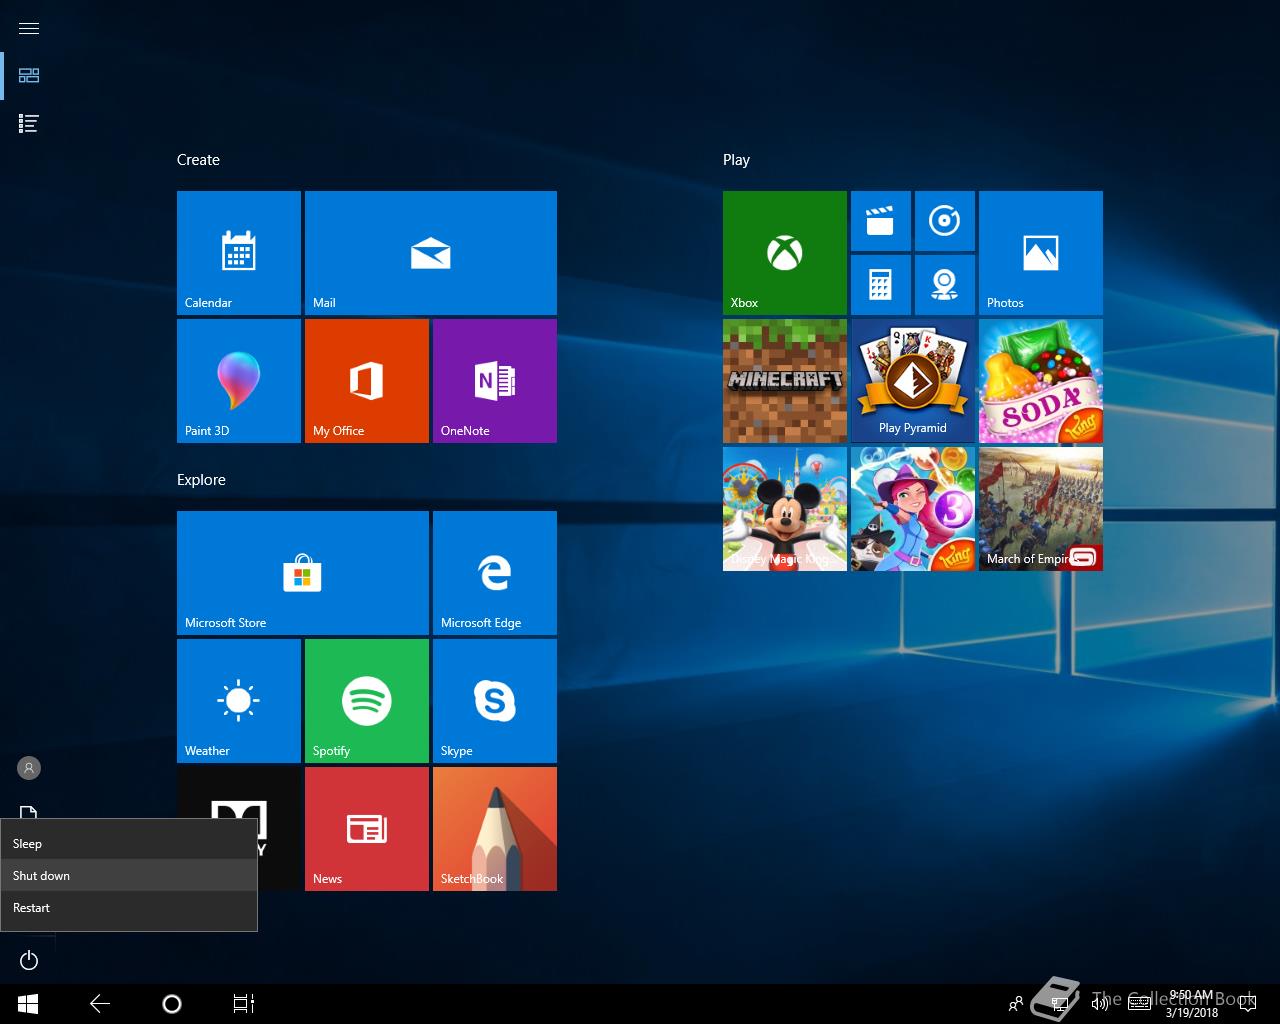The width and height of the screenshot is (1280, 1024).
Task: Launch Microsoft Edge tile
Action: [x=495, y=573]
